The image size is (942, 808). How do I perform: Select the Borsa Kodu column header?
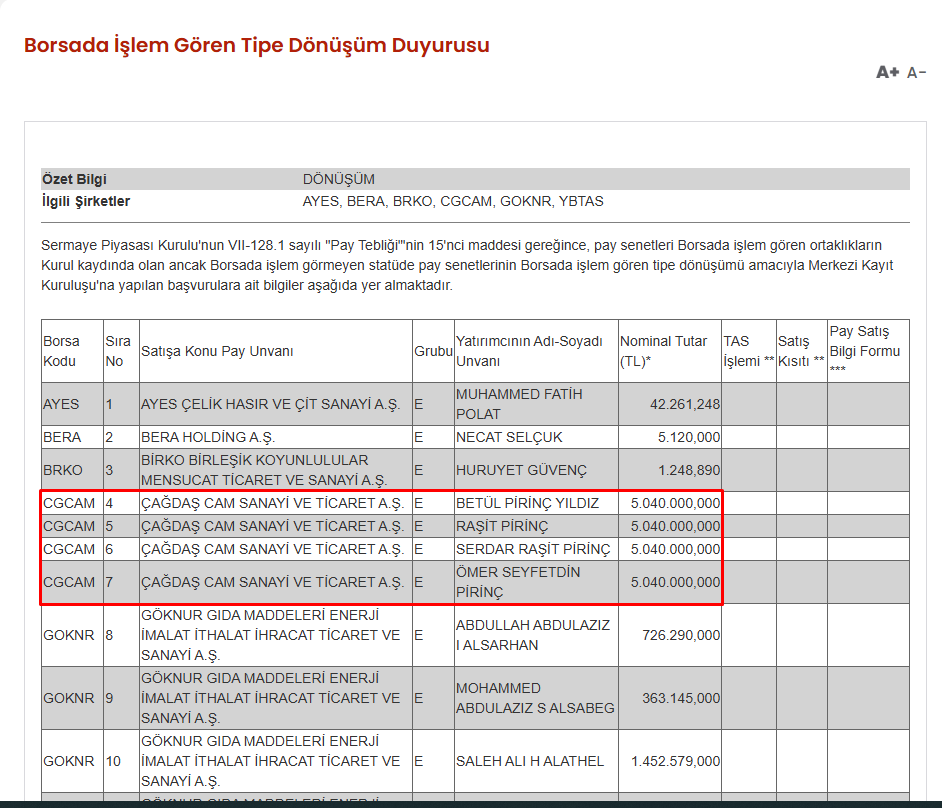(x=61, y=349)
